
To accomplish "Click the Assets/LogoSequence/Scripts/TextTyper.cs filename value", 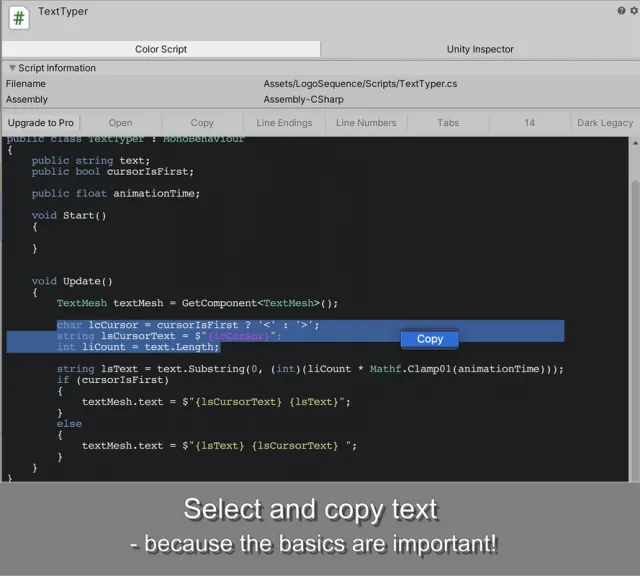I will coord(360,84).
